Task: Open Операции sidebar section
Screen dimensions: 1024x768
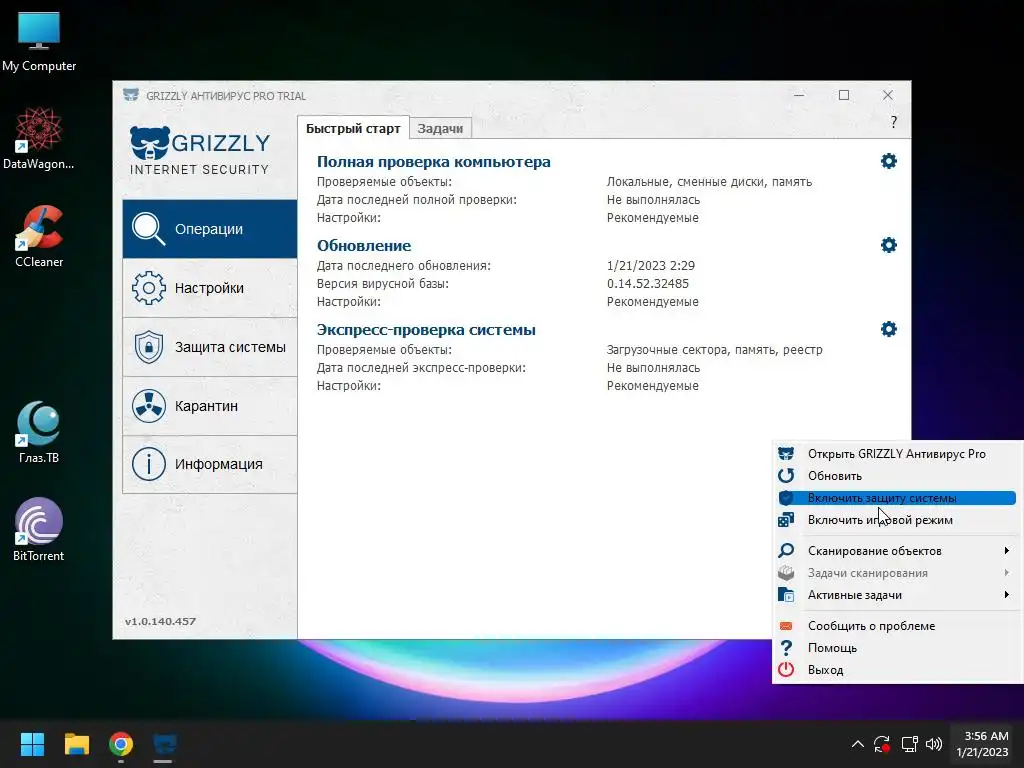Action: [x=210, y=229]
